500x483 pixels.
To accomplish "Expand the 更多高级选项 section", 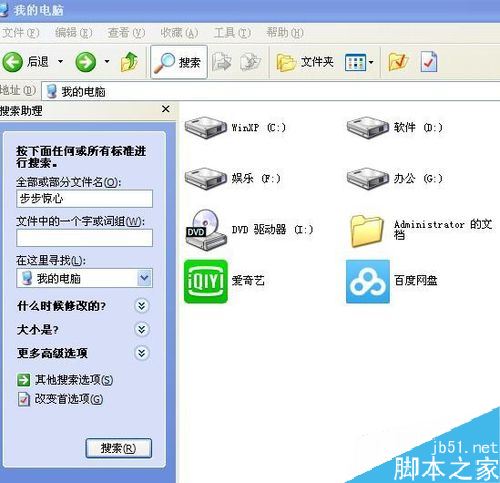I will point(142,353).
